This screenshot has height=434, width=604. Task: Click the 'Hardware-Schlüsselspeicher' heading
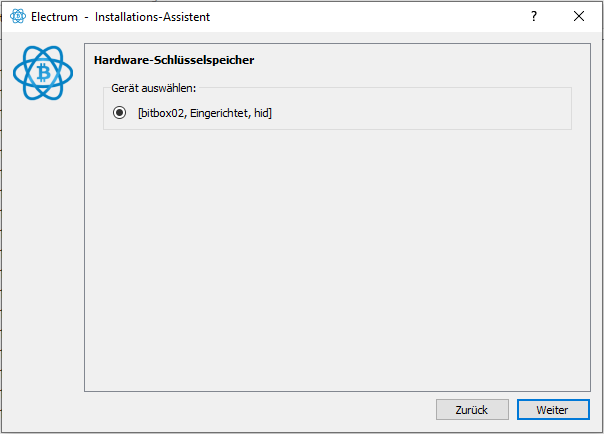coord(174,60)
